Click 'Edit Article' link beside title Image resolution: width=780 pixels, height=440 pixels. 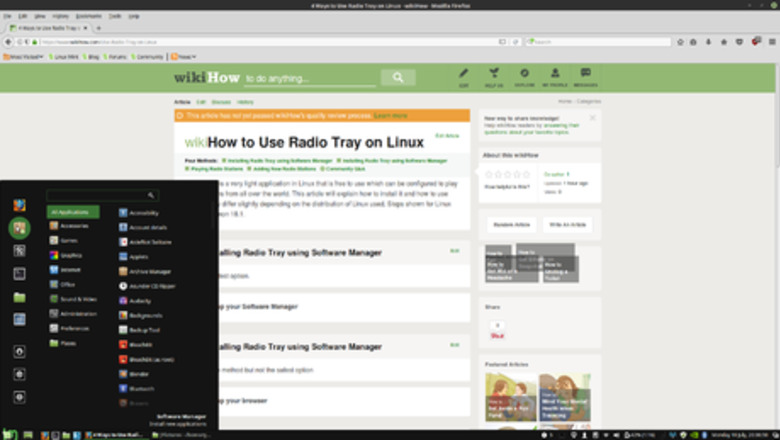tap(447, 136)
